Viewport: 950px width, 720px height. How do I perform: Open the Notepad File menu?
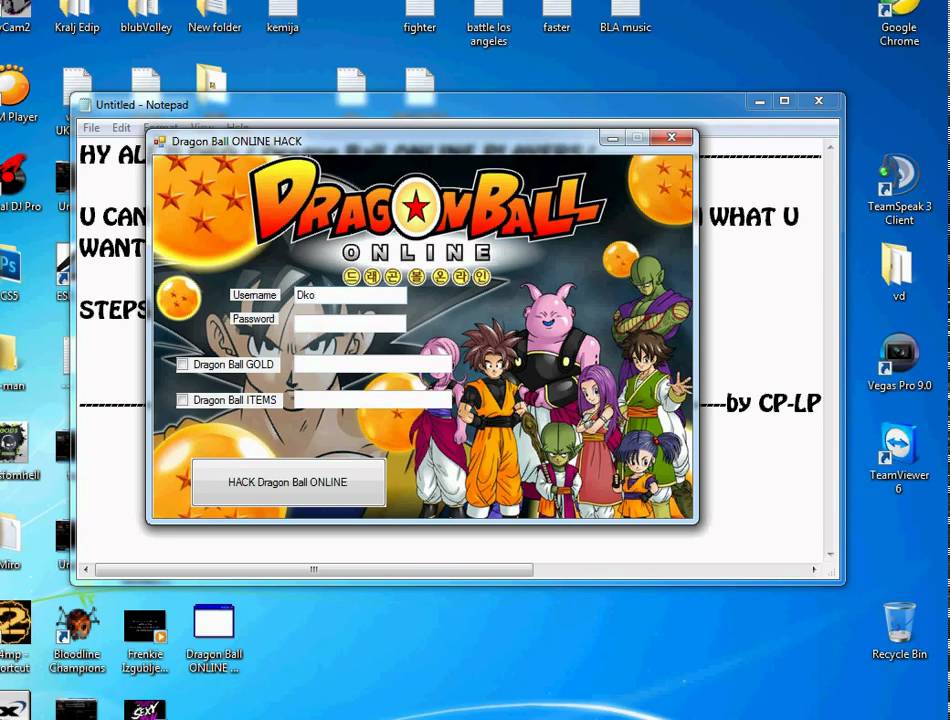[91, 127]
